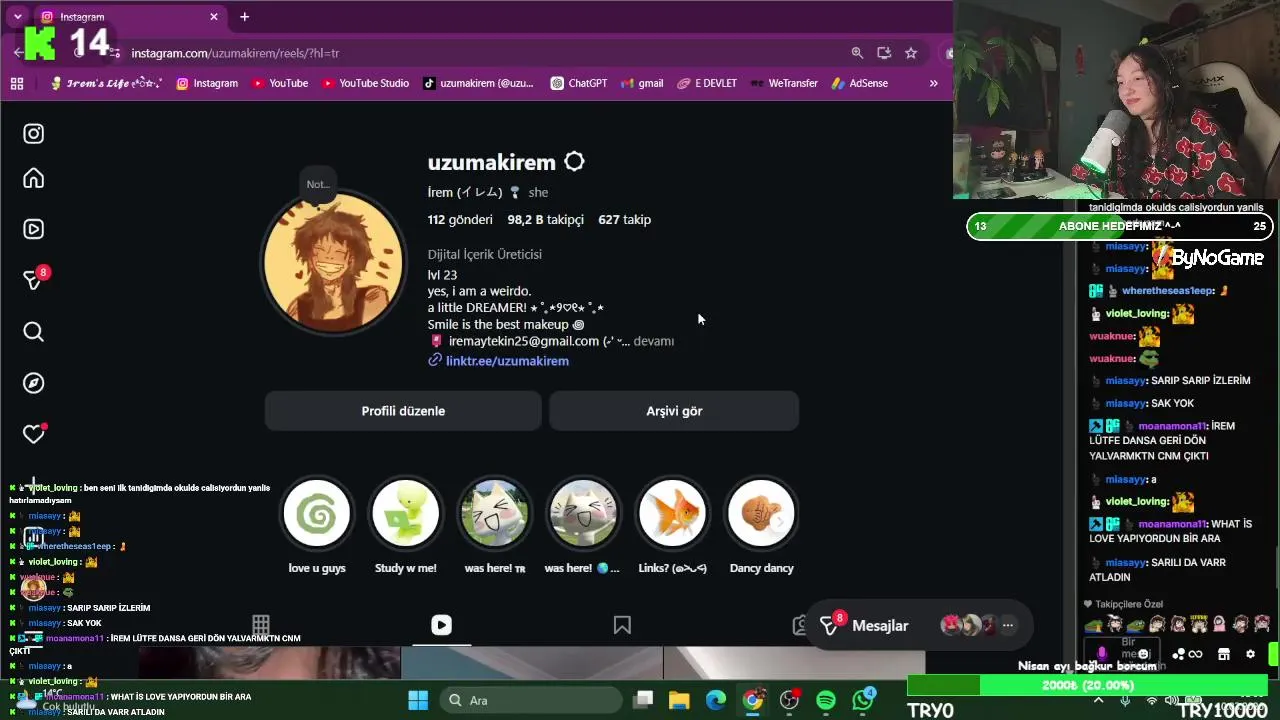This screenshot has height=720, width=1280.
Task: Go to Home via the sidebar house icon
Action: tap(34, 179)
